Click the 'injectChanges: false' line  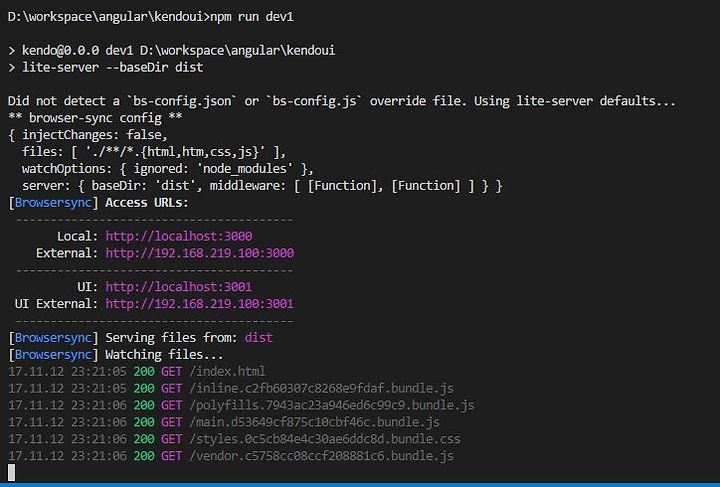point(88,135)
